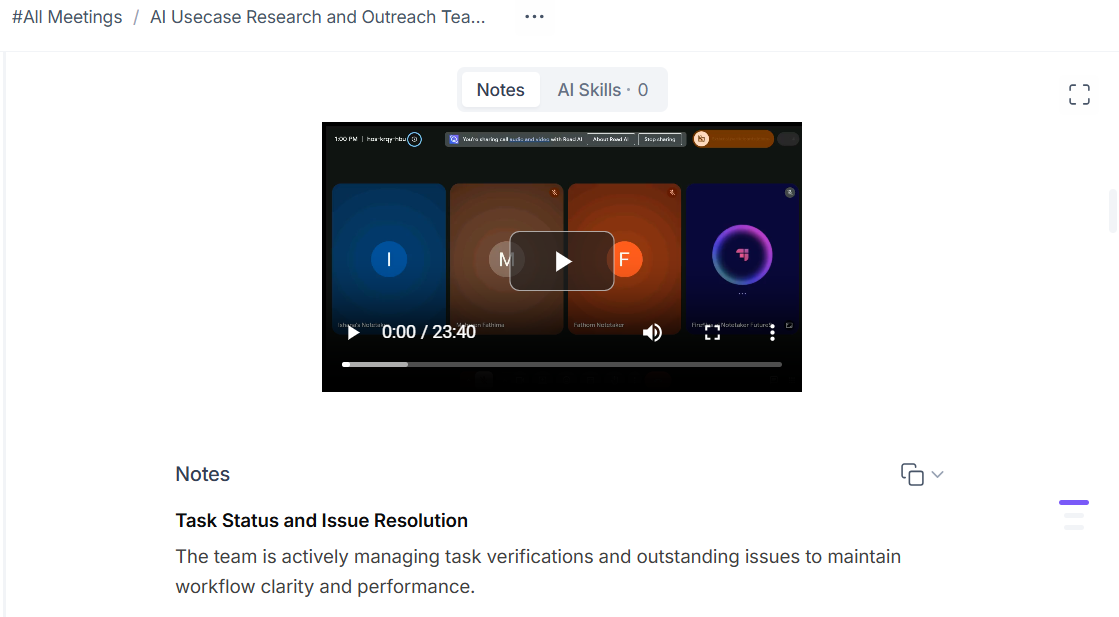
Task: Enter video fullscreen mode
Action: pyautogui.click(x=712, y=332)
